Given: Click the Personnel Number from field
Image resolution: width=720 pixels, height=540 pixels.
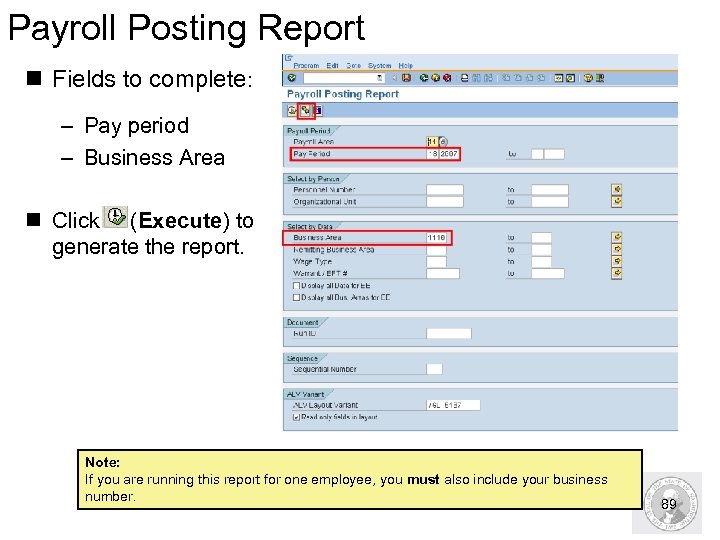Looking at the screenshot, I should 444,190.
